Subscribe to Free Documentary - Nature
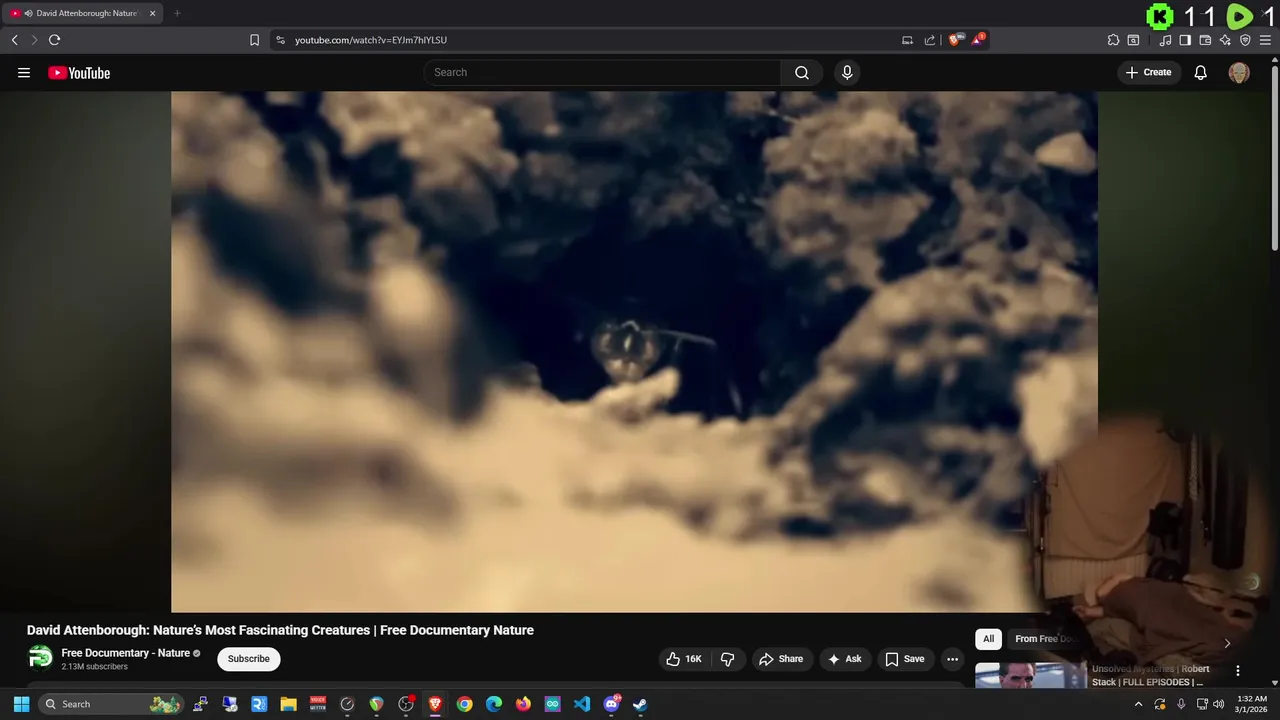Screen dimensions: 1280x720 (249, 659)
